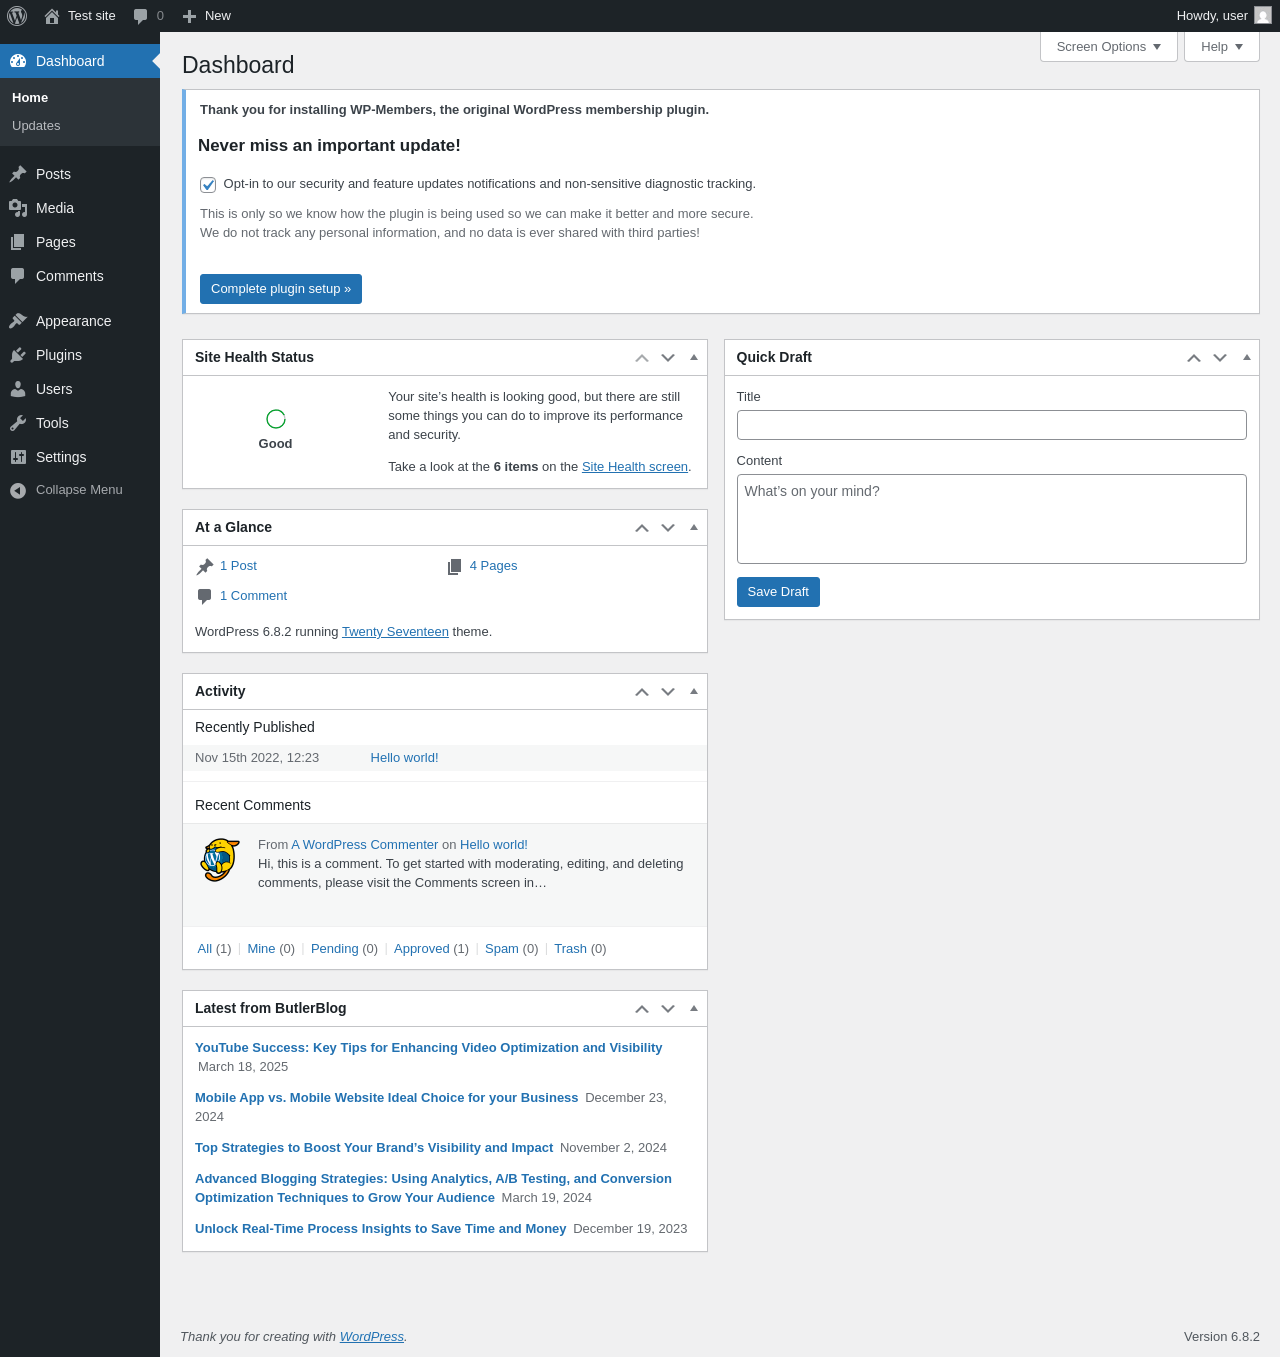This screenshot has height=1357, width=1280.
Task: Move Site Health Status box down
Action: 668,358
